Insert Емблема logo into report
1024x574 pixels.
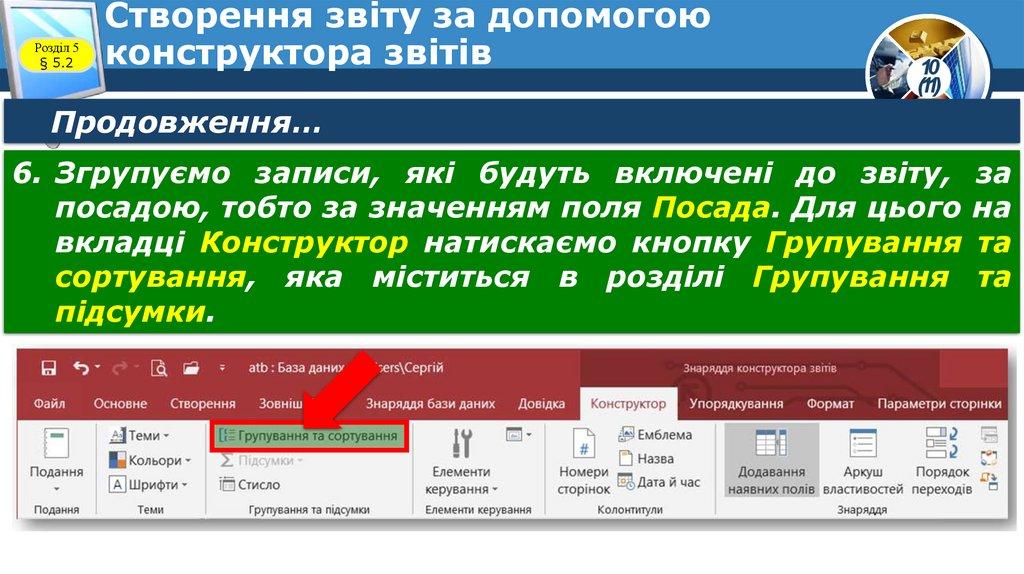point(655,435)
